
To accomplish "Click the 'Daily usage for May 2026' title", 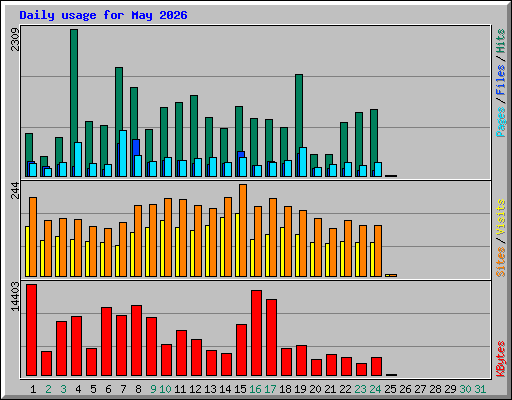I will pos(103,15).
